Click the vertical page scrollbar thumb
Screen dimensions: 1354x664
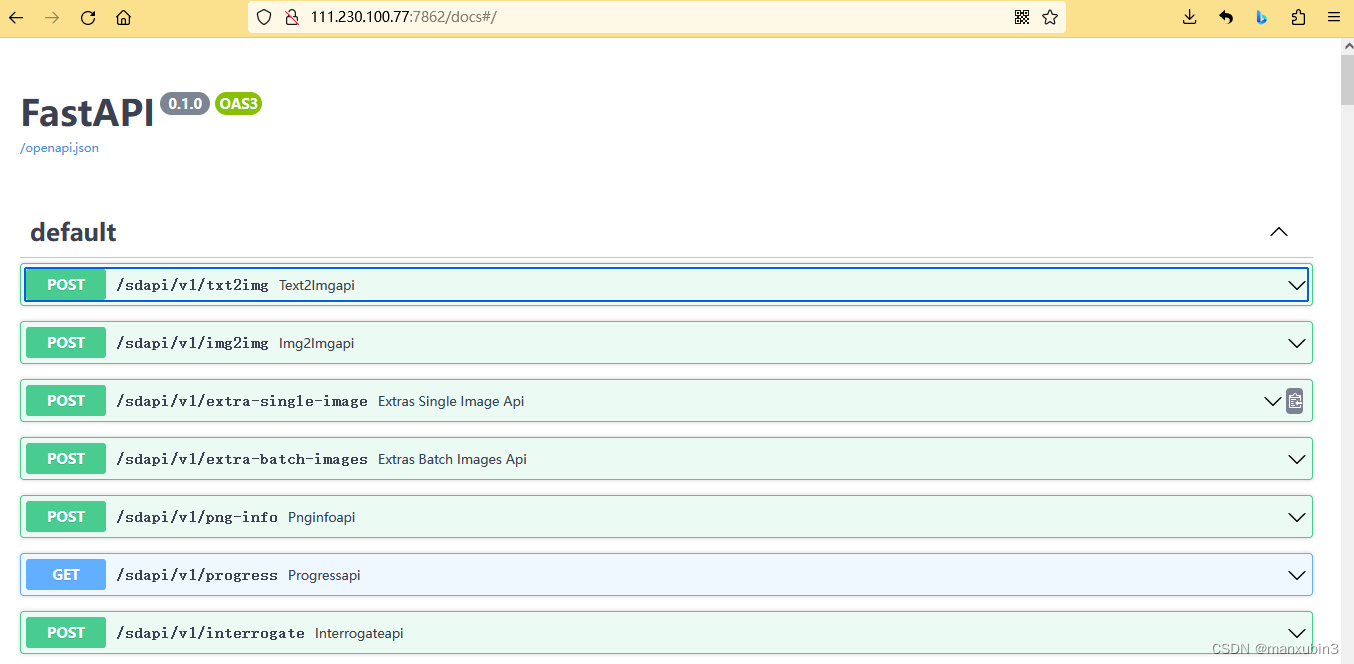(1346, 80)
